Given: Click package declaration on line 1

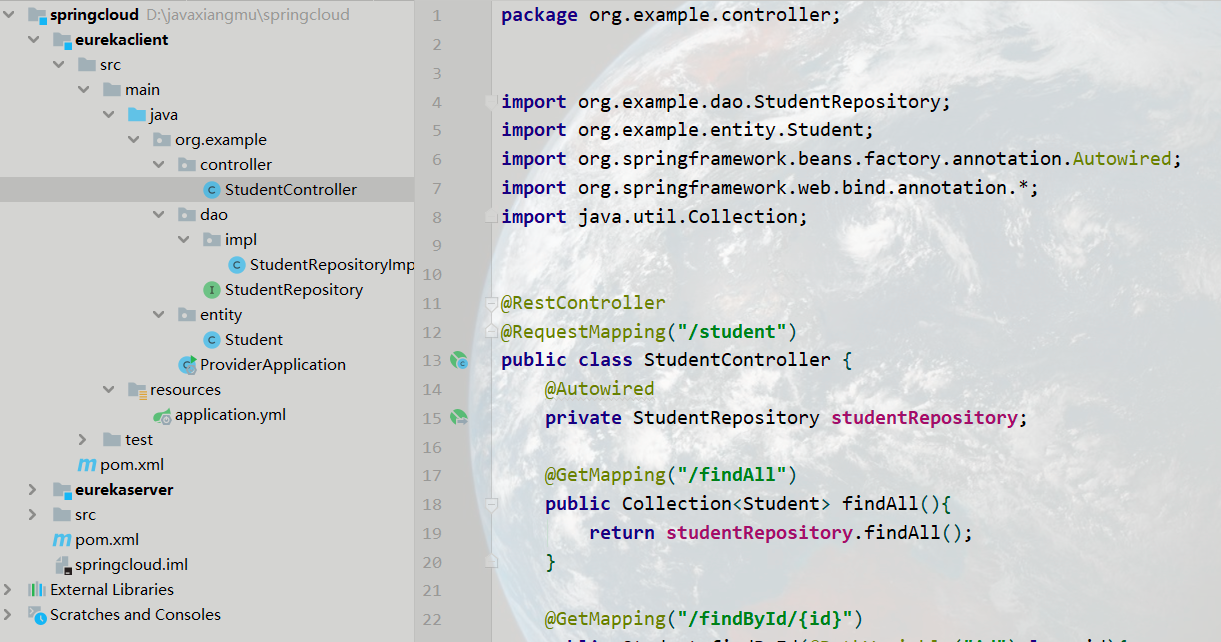Looking at the screenshot, I should tap(671, 15).
